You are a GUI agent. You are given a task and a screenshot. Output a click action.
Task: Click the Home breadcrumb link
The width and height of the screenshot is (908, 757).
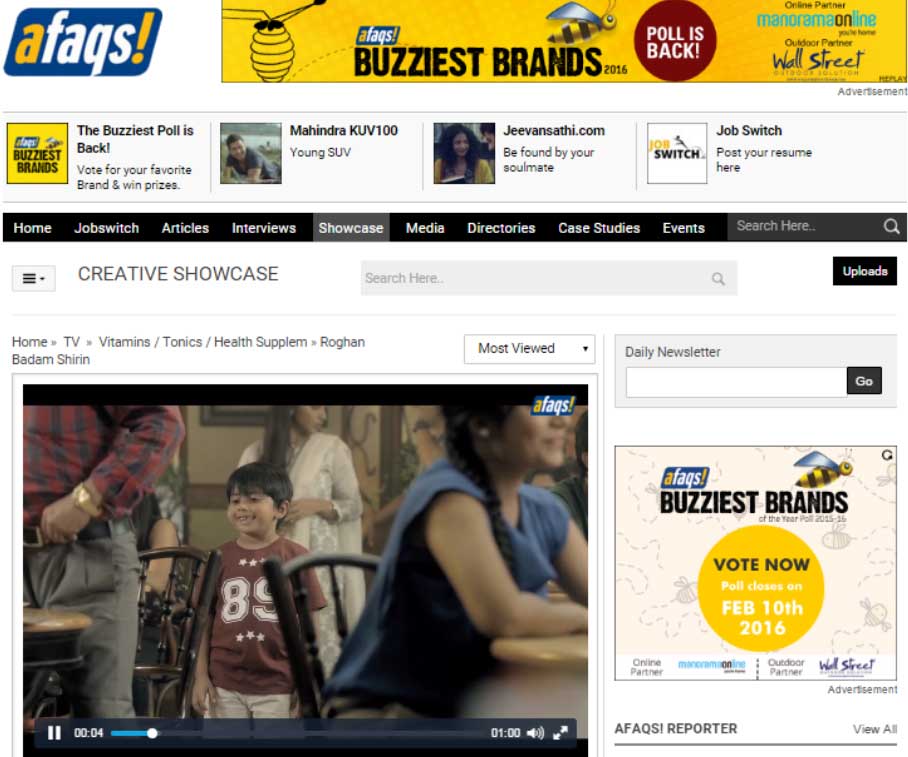tap(30, 342)
